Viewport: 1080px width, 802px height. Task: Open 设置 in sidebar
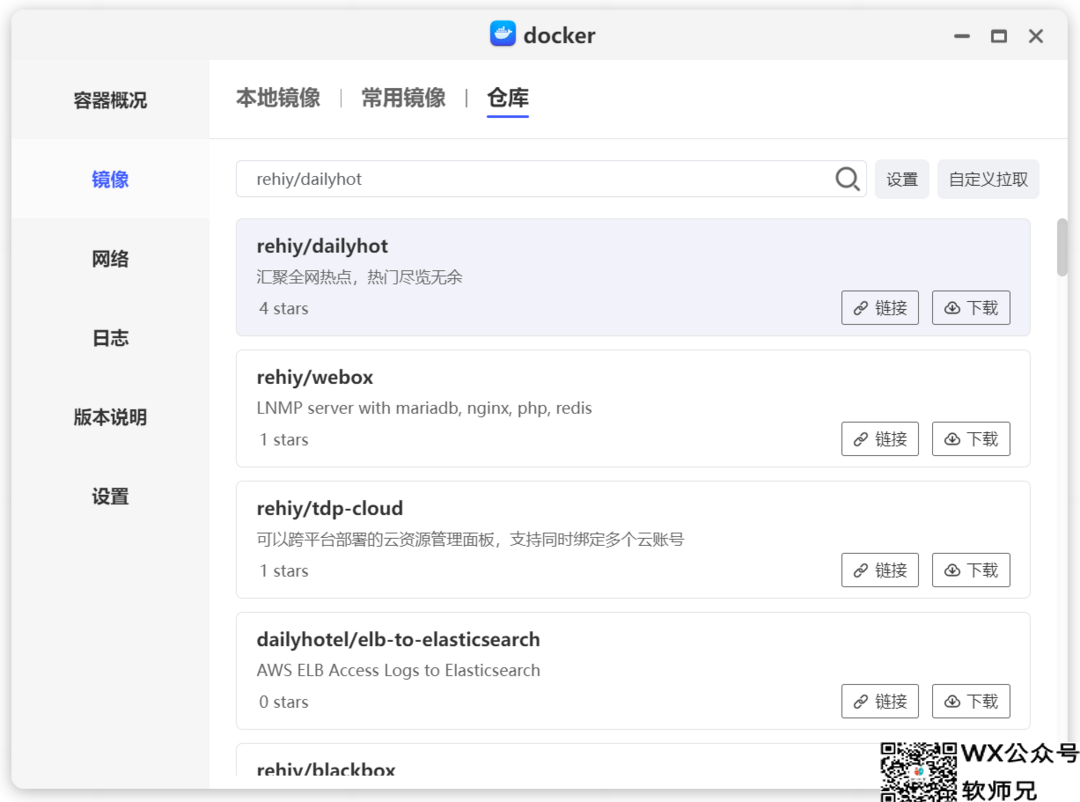coord(110,497)
